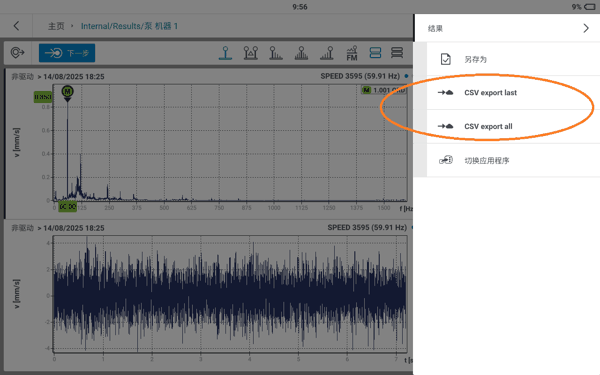This screenshot has height=375, width=600.
Task: Select the single cursor marker tool
Action: coord(225,53)
